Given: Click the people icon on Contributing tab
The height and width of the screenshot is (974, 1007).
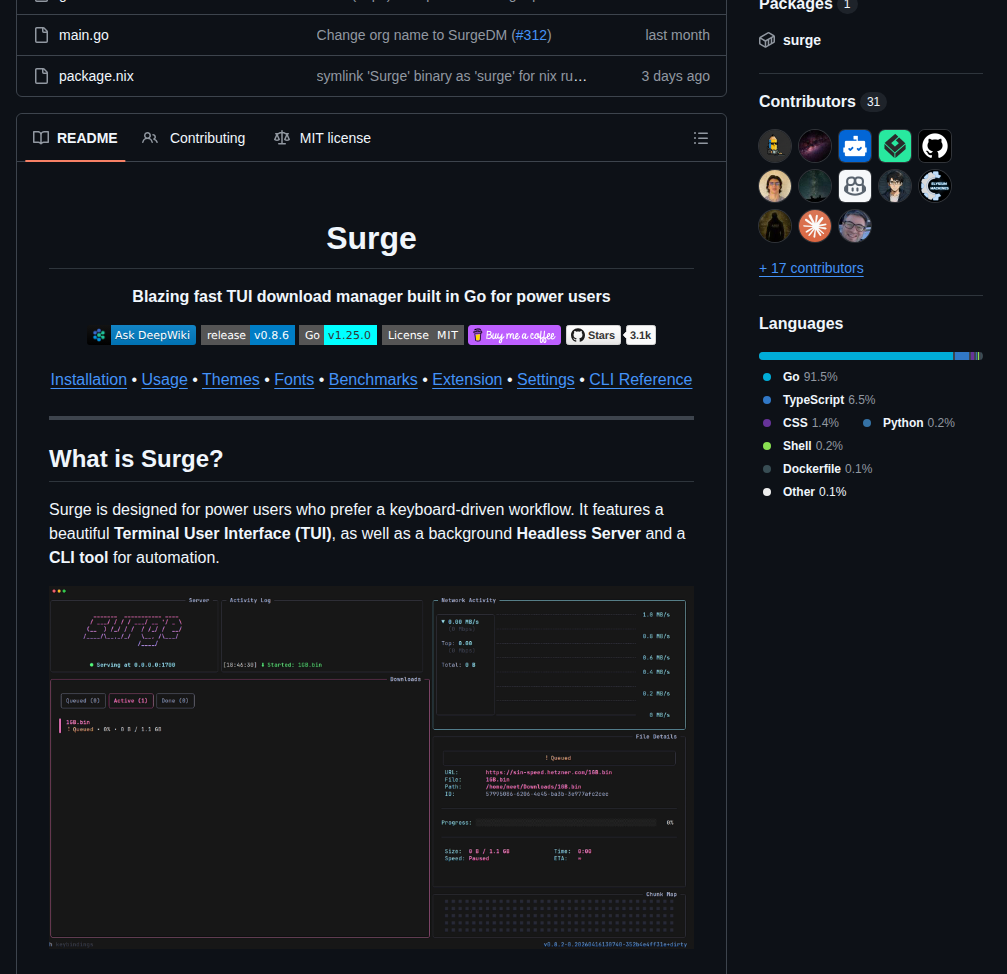Looking at the screenshot, I should 150,138.
